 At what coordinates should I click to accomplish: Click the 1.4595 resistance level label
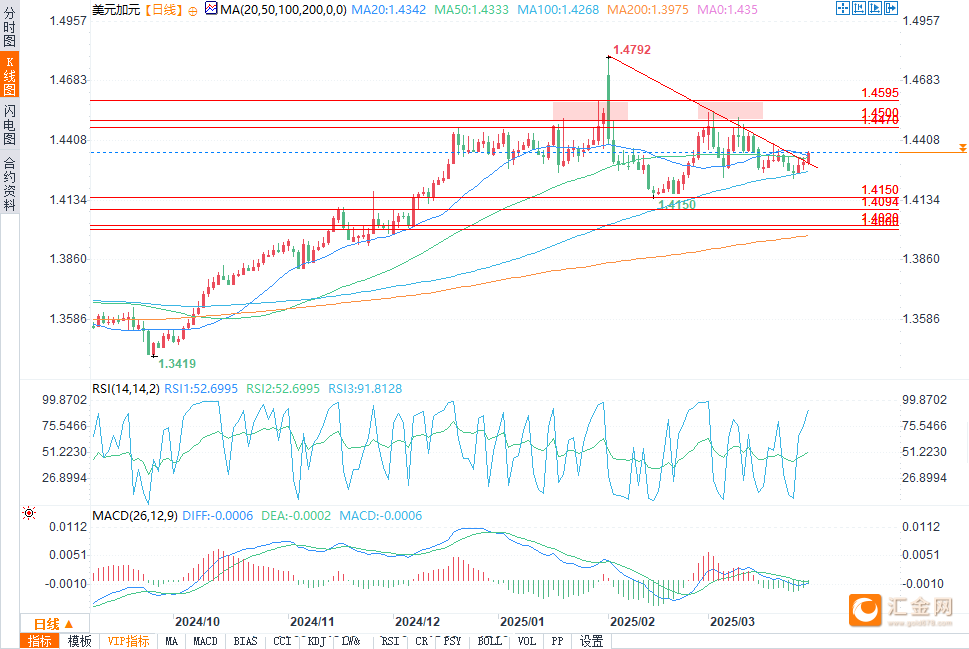pos(880,93)
